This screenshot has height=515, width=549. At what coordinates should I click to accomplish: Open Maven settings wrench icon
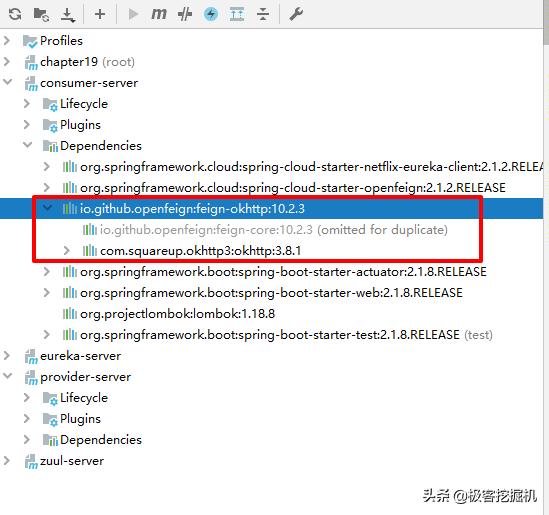pos(296,14)
